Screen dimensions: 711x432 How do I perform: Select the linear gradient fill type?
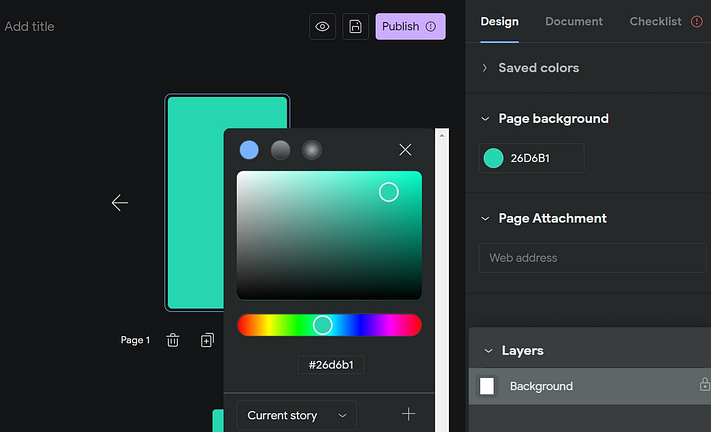(x=280, y=150)
